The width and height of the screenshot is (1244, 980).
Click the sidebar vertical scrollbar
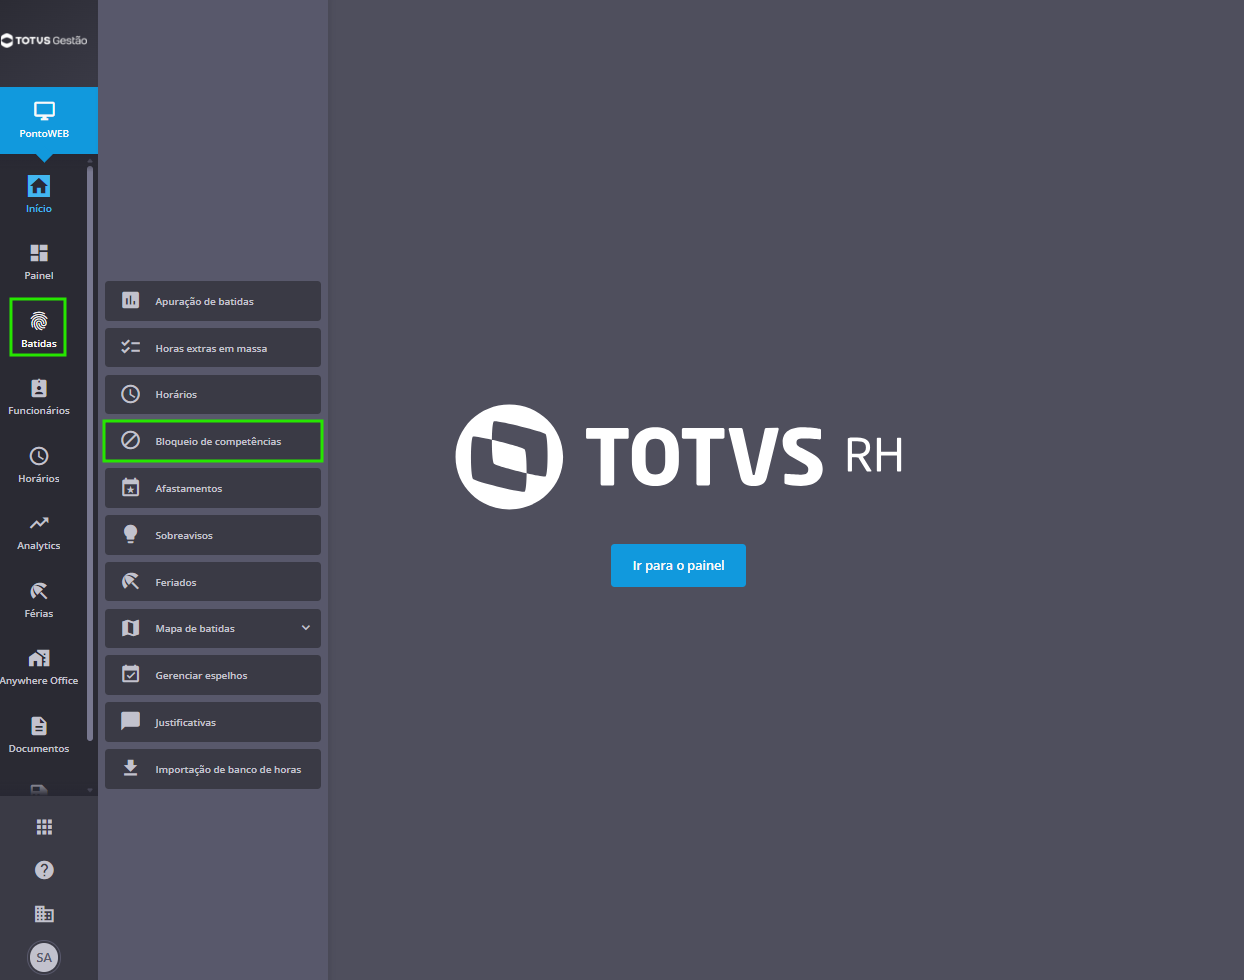pyautogui.click(x=90, y=453)
